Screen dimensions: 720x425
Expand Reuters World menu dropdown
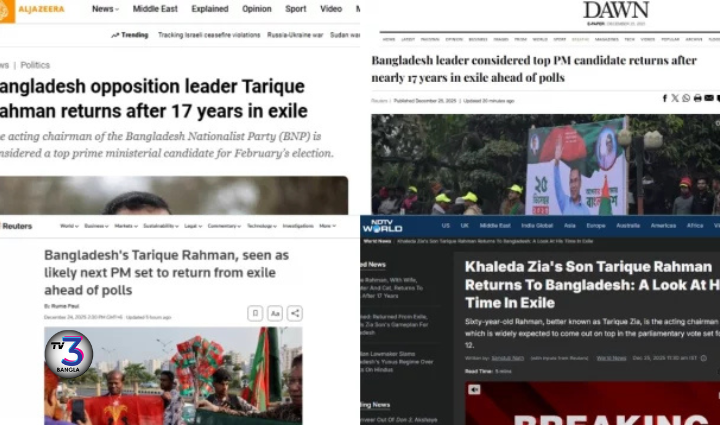coord(69,226)
